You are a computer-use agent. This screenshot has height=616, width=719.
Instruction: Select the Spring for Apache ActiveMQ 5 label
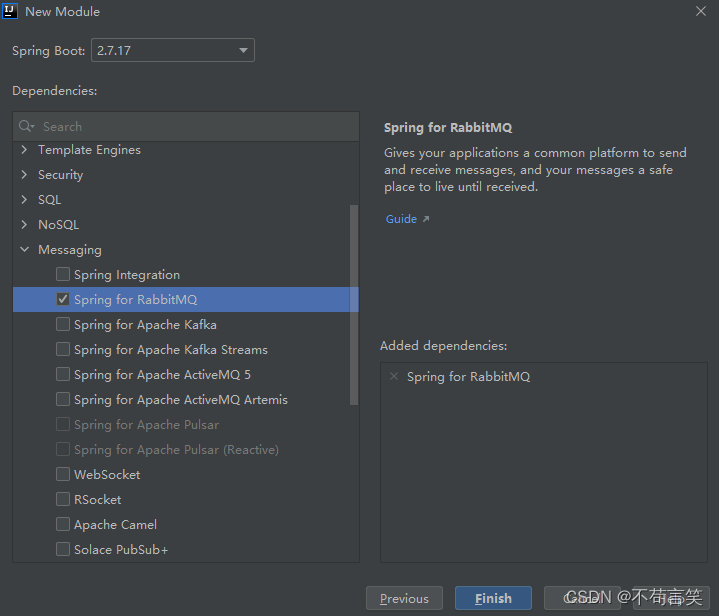click(163, 375)
